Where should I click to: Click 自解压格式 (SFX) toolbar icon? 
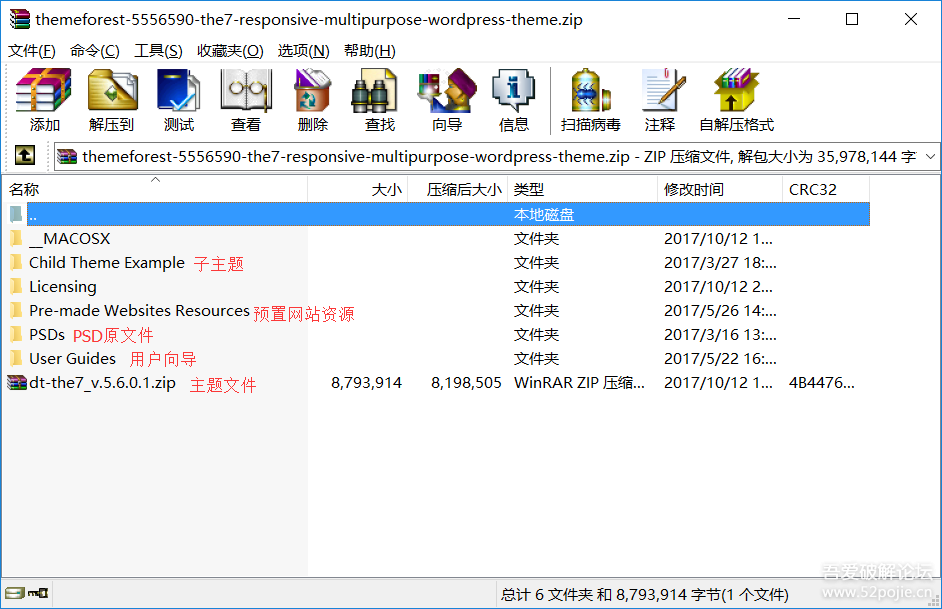pos(736,90)
